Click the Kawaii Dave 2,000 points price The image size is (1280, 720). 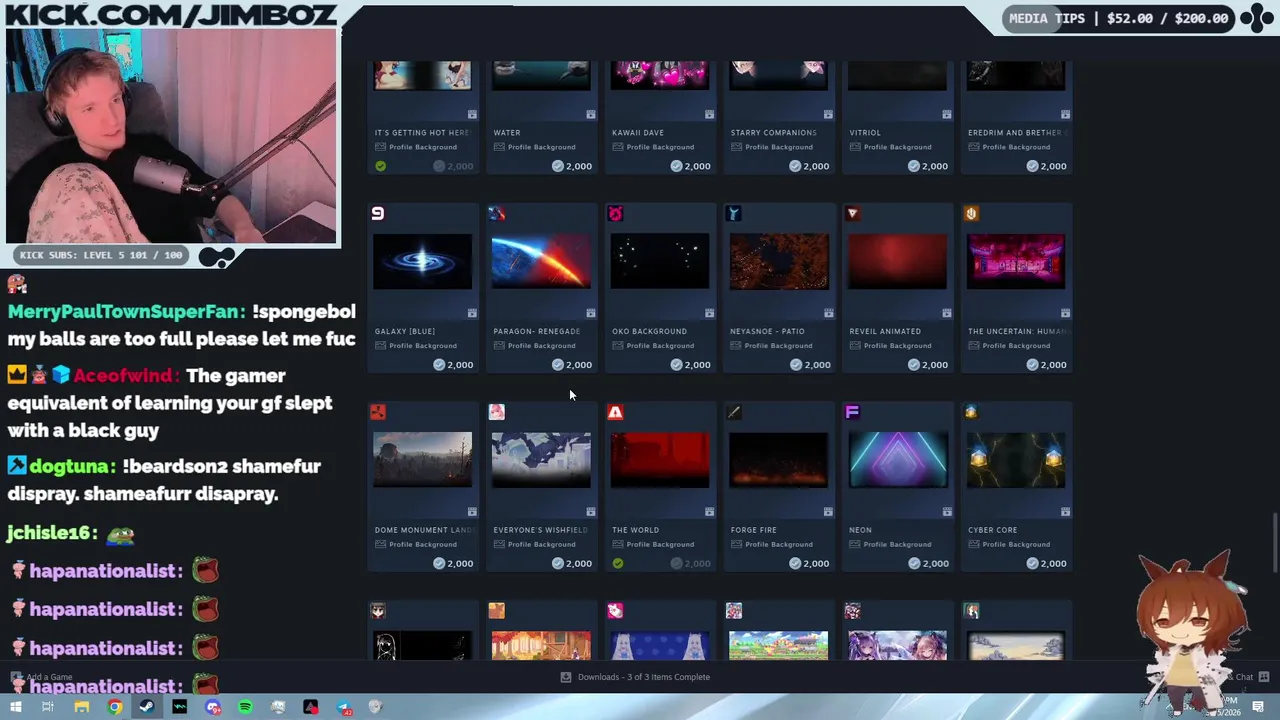[x=691, y=166]
